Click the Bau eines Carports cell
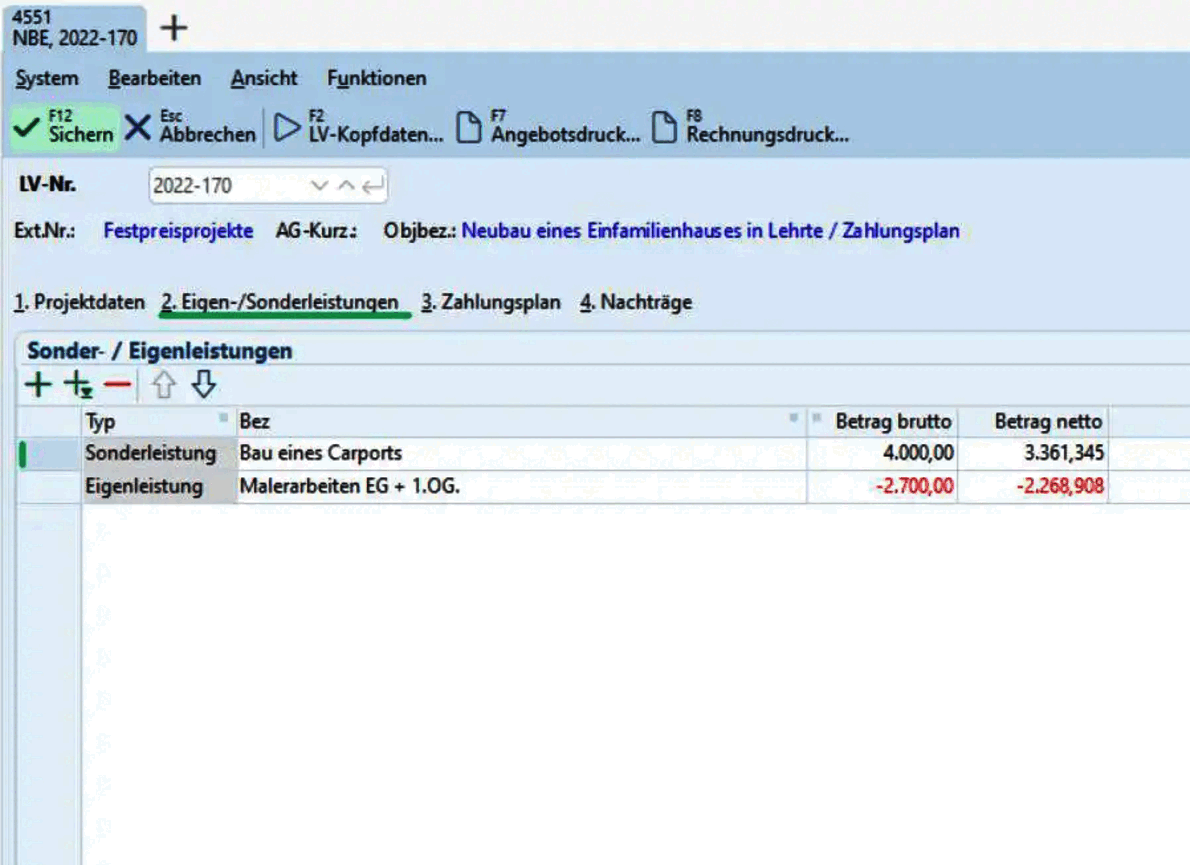Viewport: 1190px width, 865px height. (521, 453)
